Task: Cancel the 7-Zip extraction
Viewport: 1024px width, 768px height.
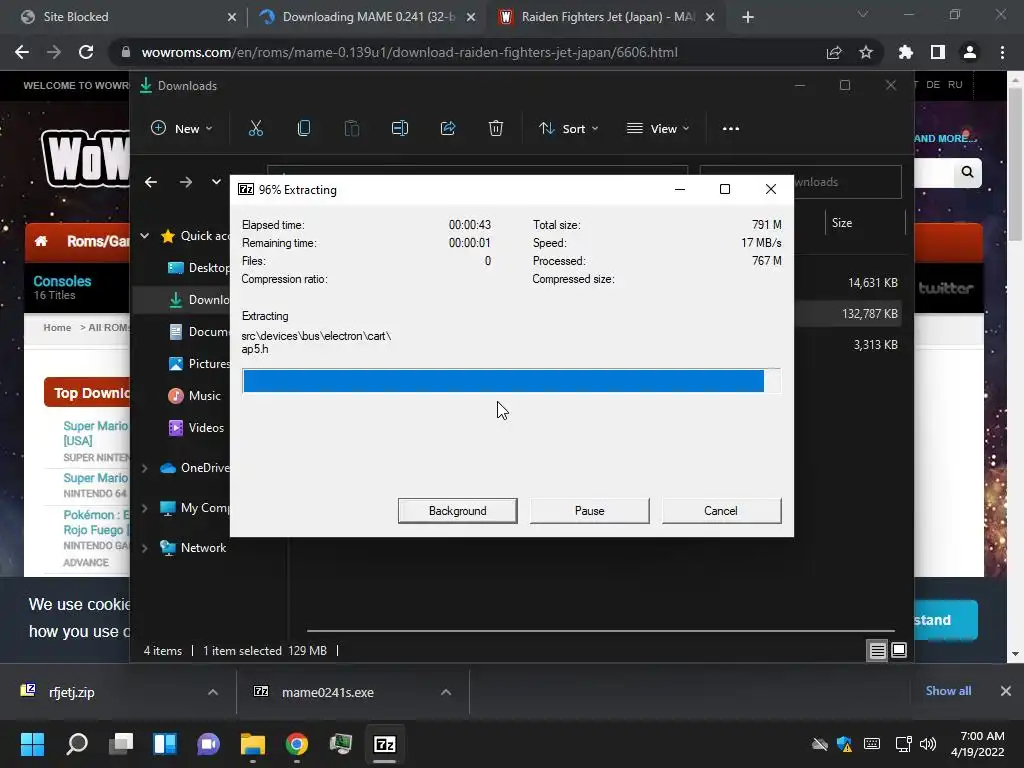Action: click(x=721, y=511)
